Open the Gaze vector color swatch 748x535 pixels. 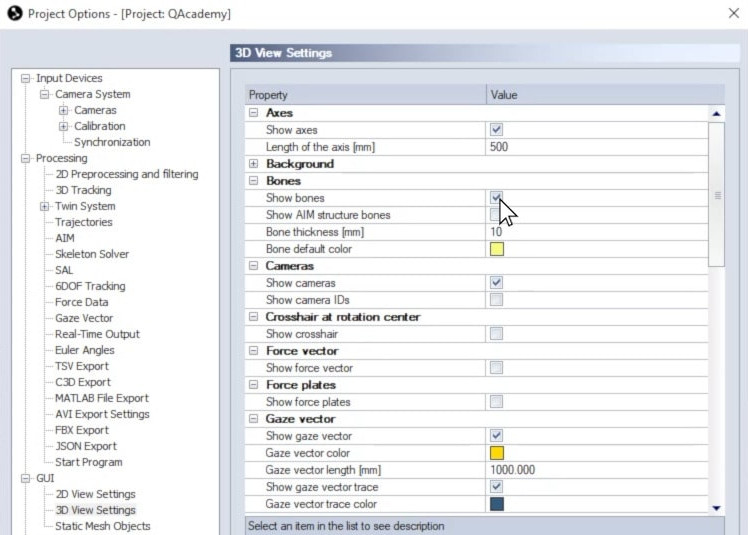(497, 452)
